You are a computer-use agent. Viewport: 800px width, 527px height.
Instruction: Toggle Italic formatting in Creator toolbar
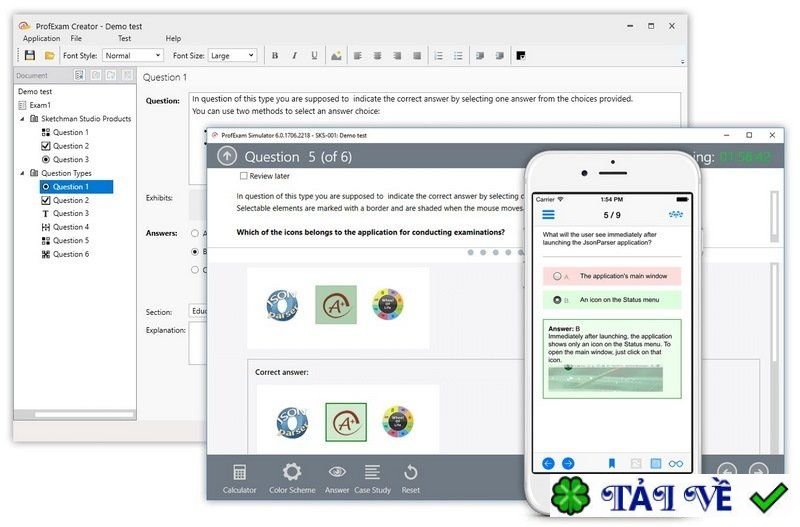pos(294,56)
